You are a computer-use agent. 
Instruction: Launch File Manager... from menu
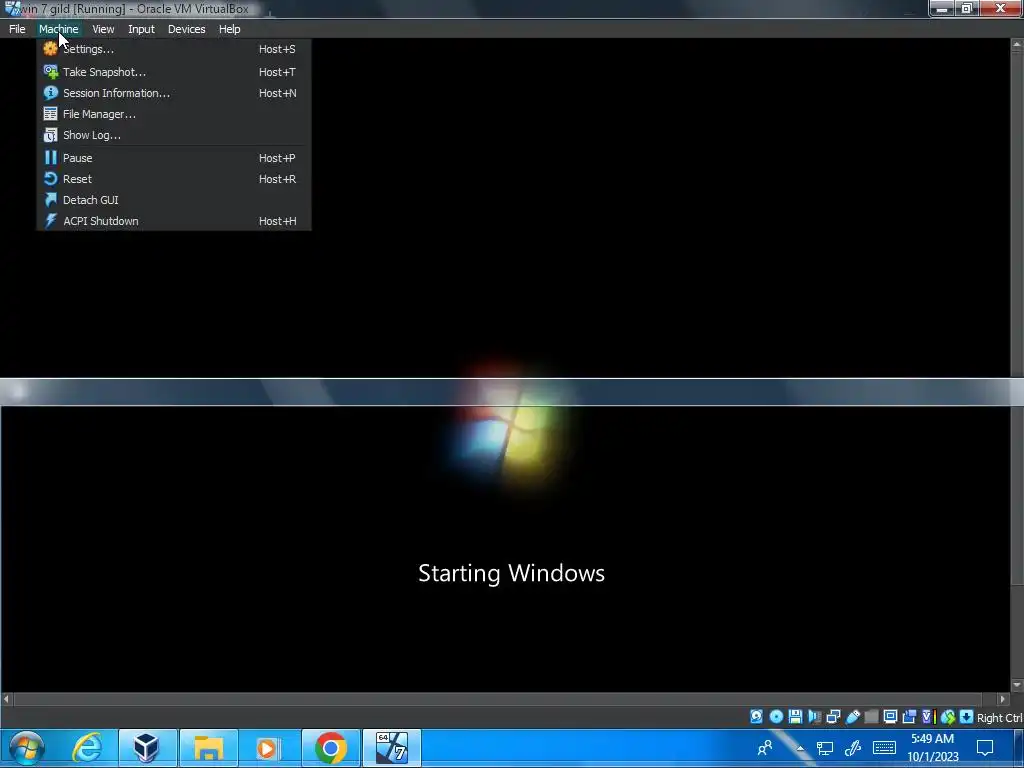(x=173, y=114)
